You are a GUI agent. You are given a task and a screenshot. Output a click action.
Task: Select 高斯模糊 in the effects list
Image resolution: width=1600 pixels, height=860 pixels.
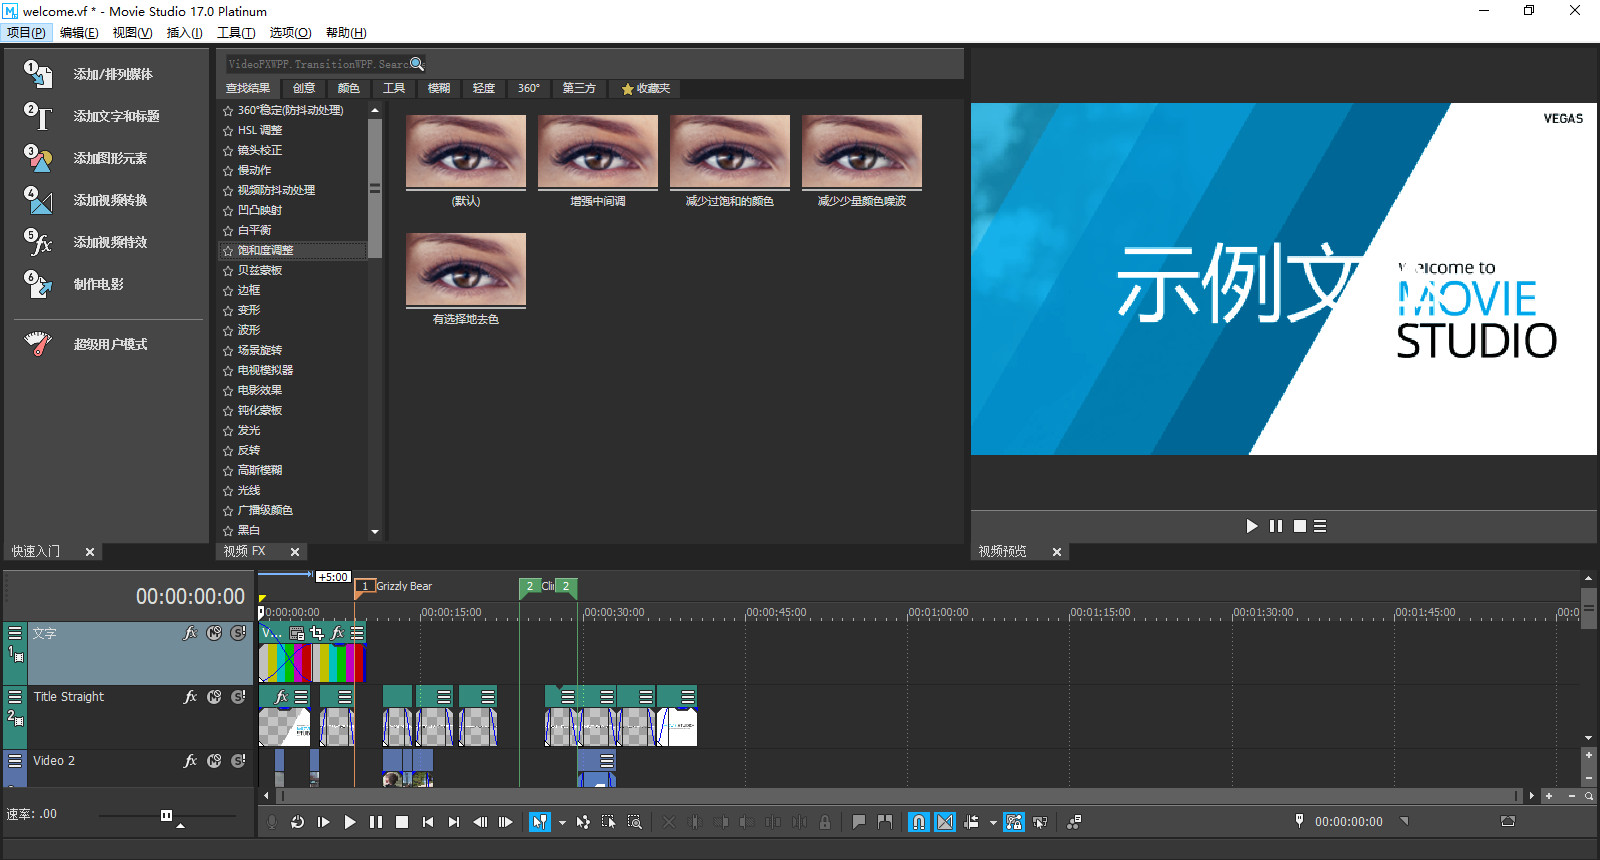click(260, 470)
